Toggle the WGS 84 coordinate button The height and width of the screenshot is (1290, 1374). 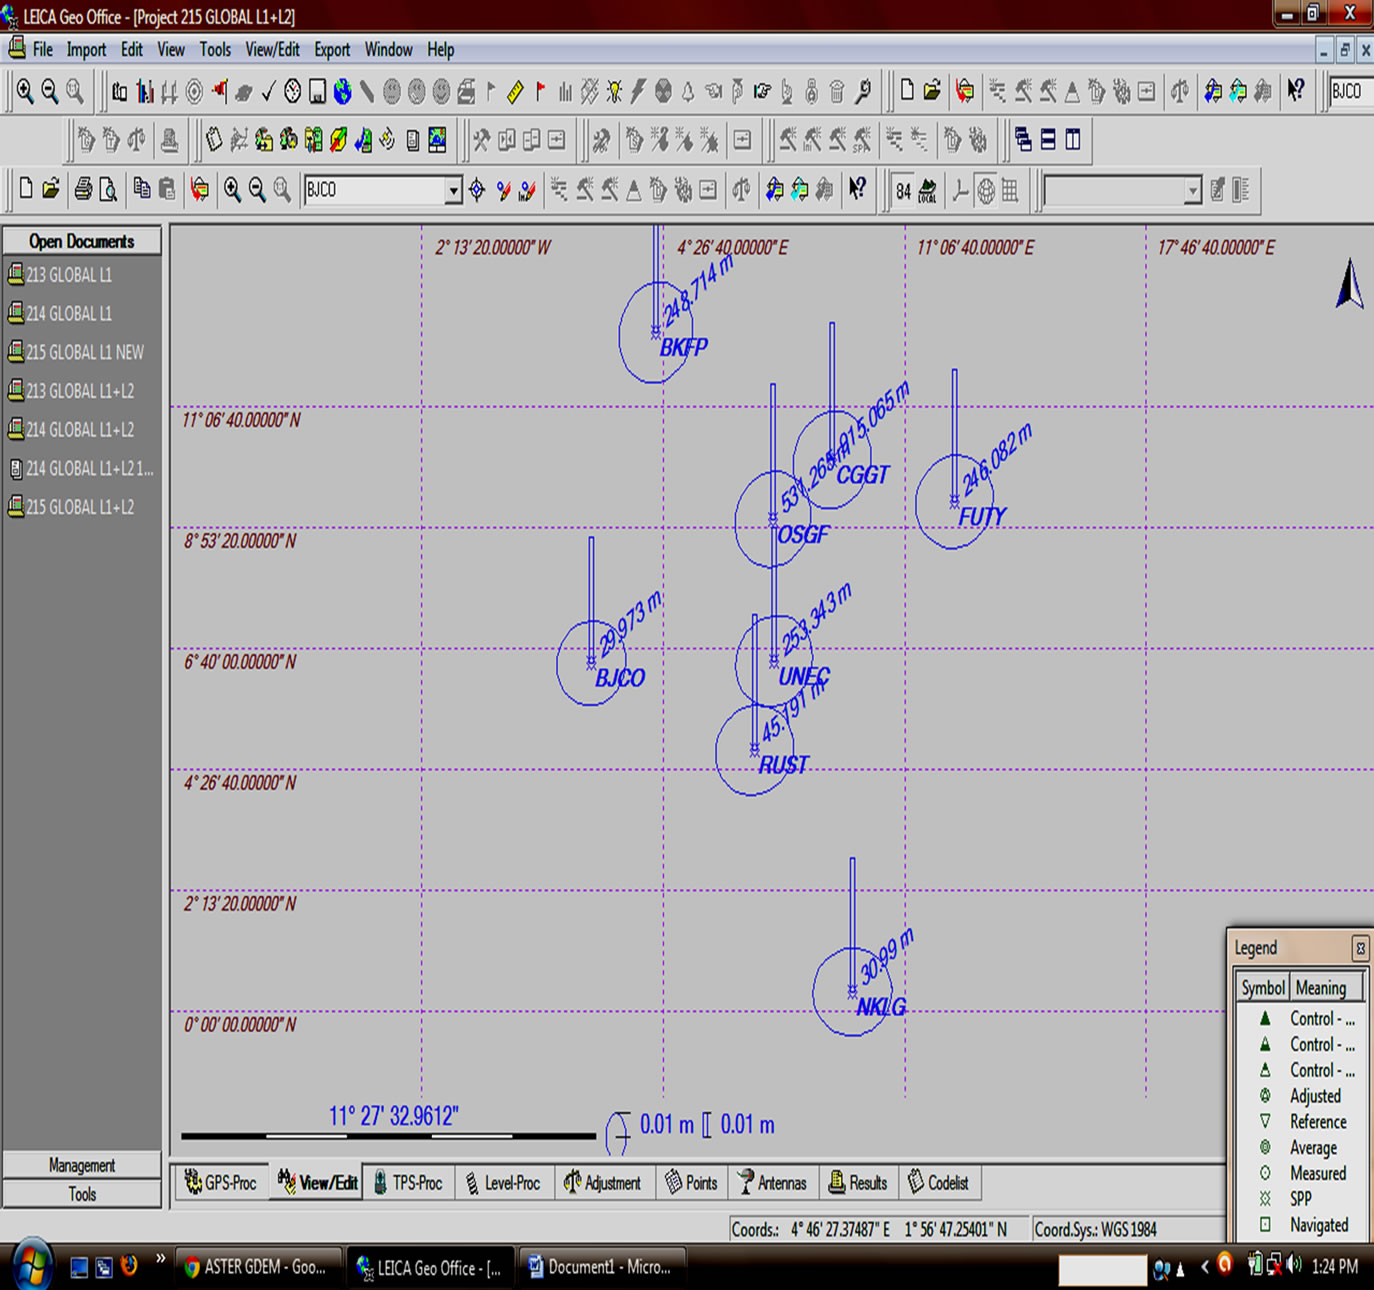pos(903,190)
